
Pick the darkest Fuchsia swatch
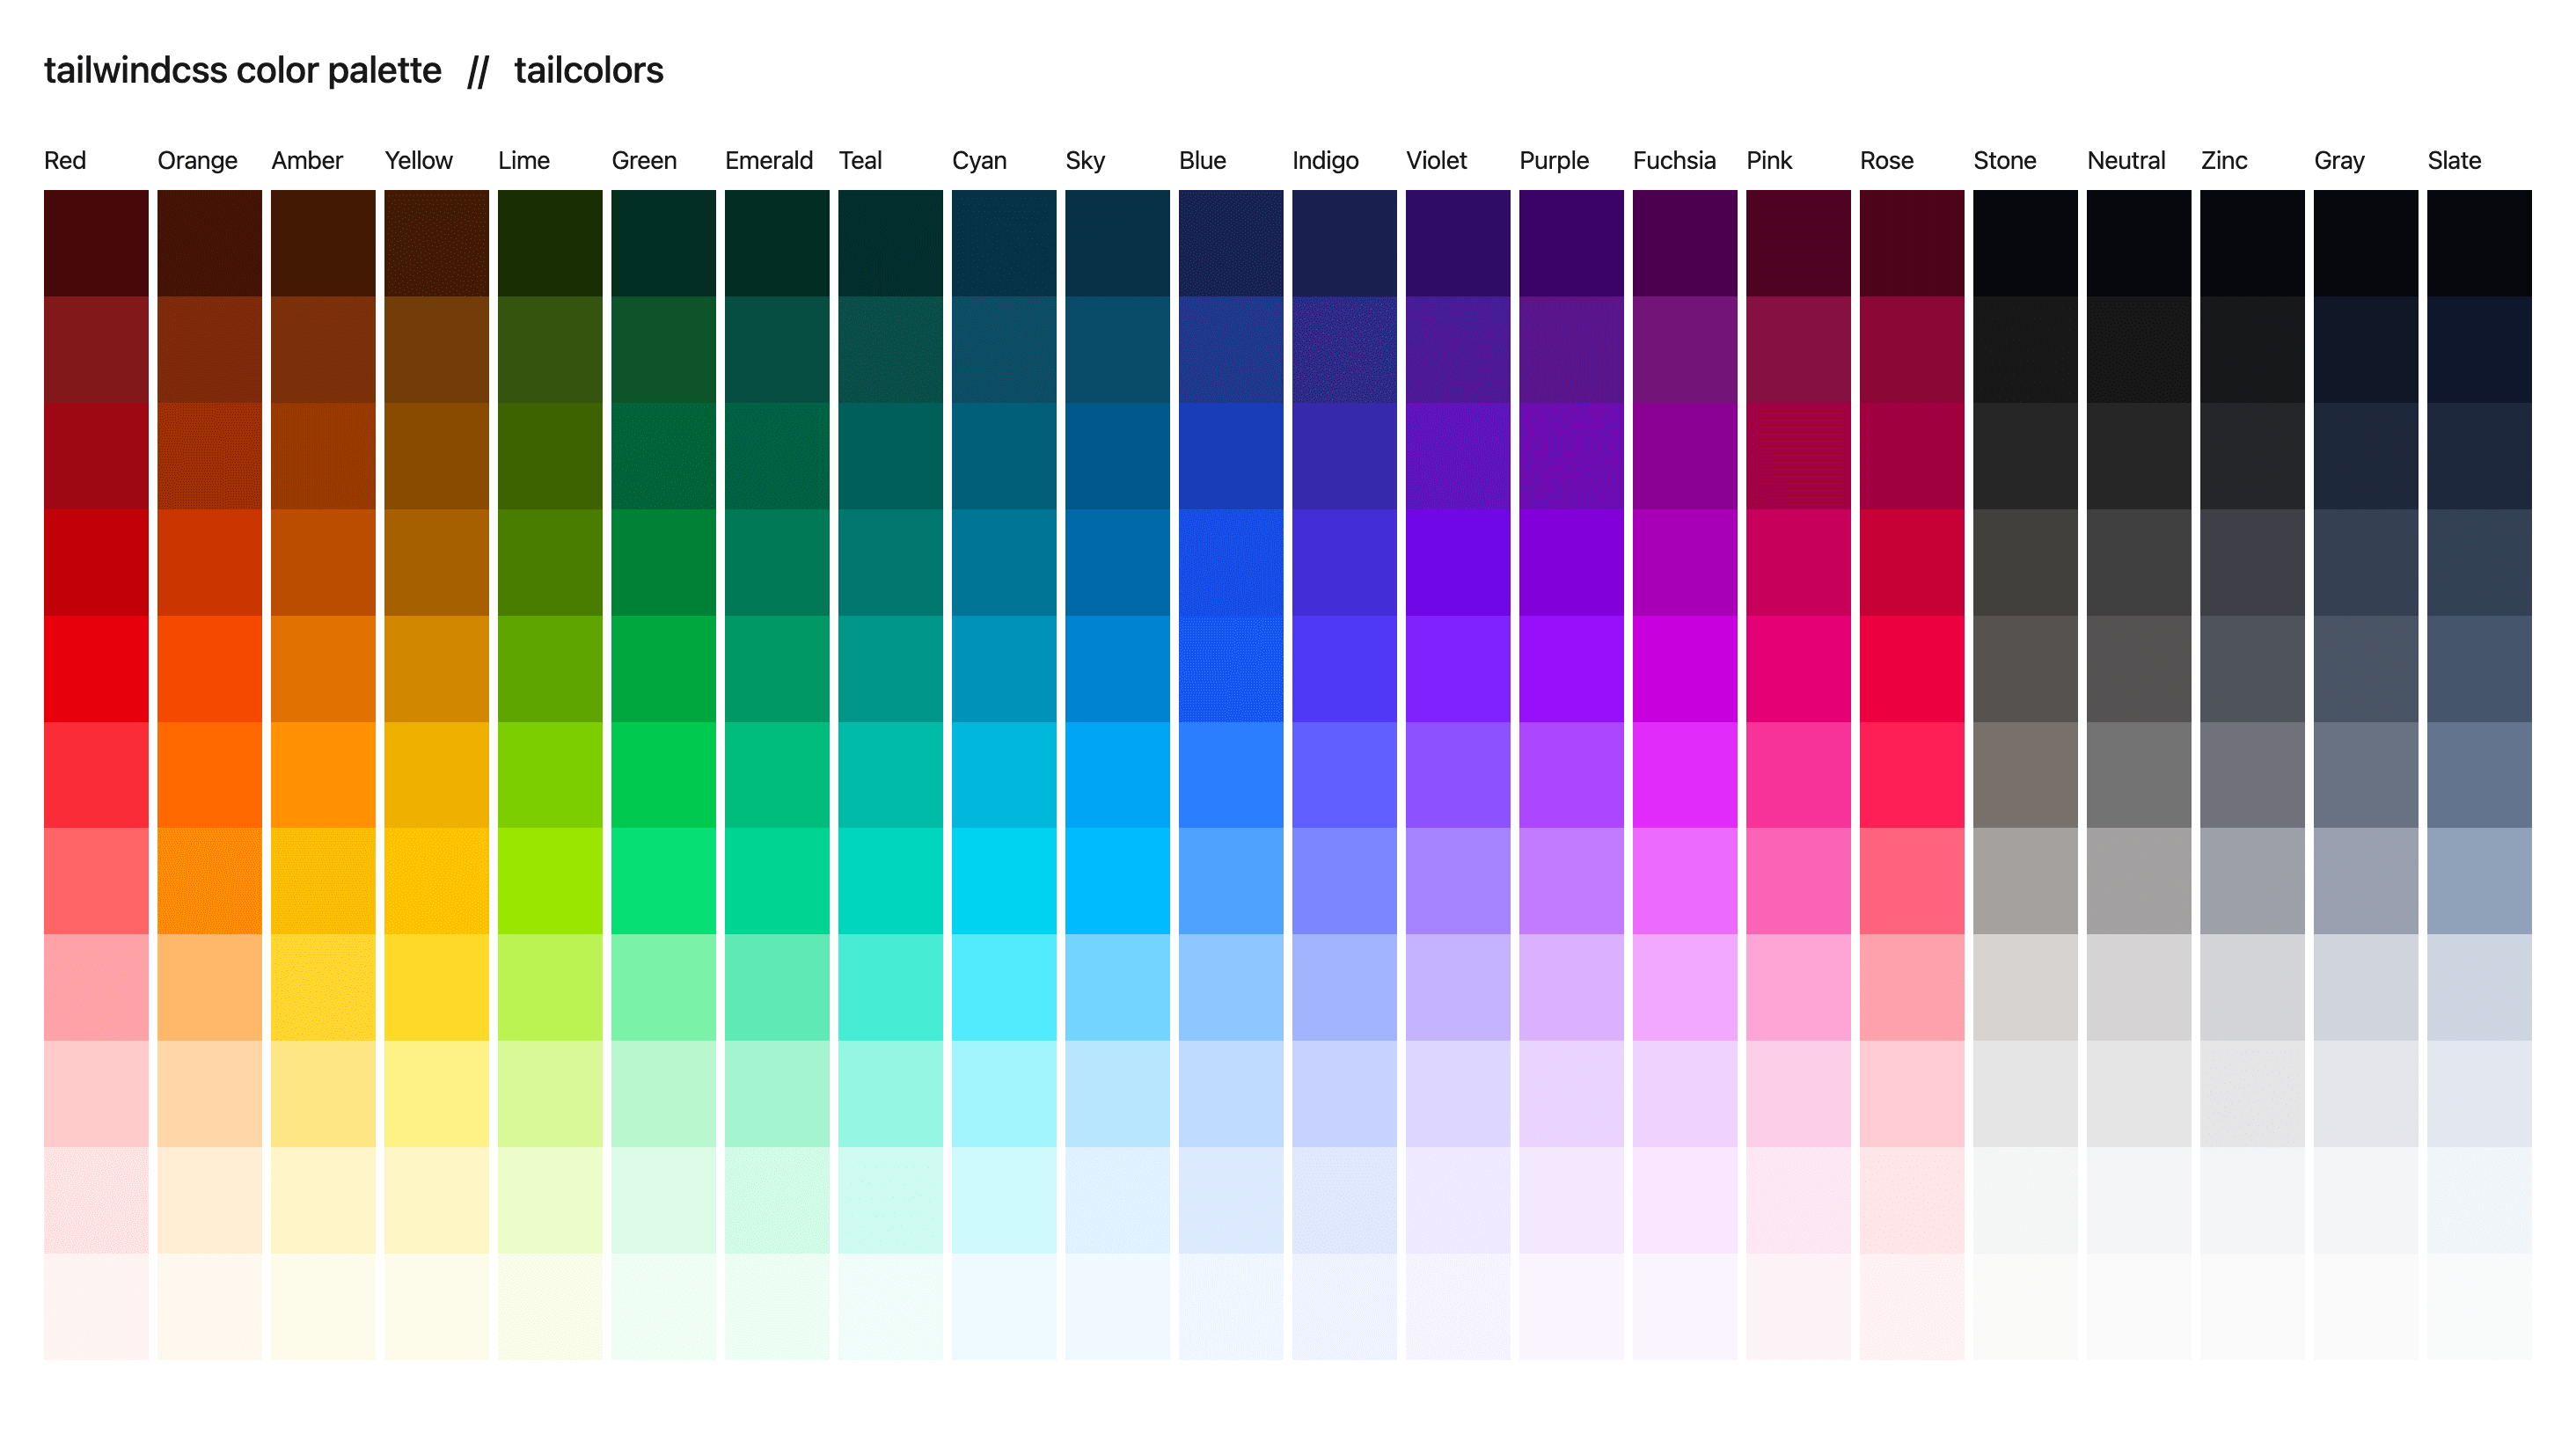click(x=1685, y=243)
